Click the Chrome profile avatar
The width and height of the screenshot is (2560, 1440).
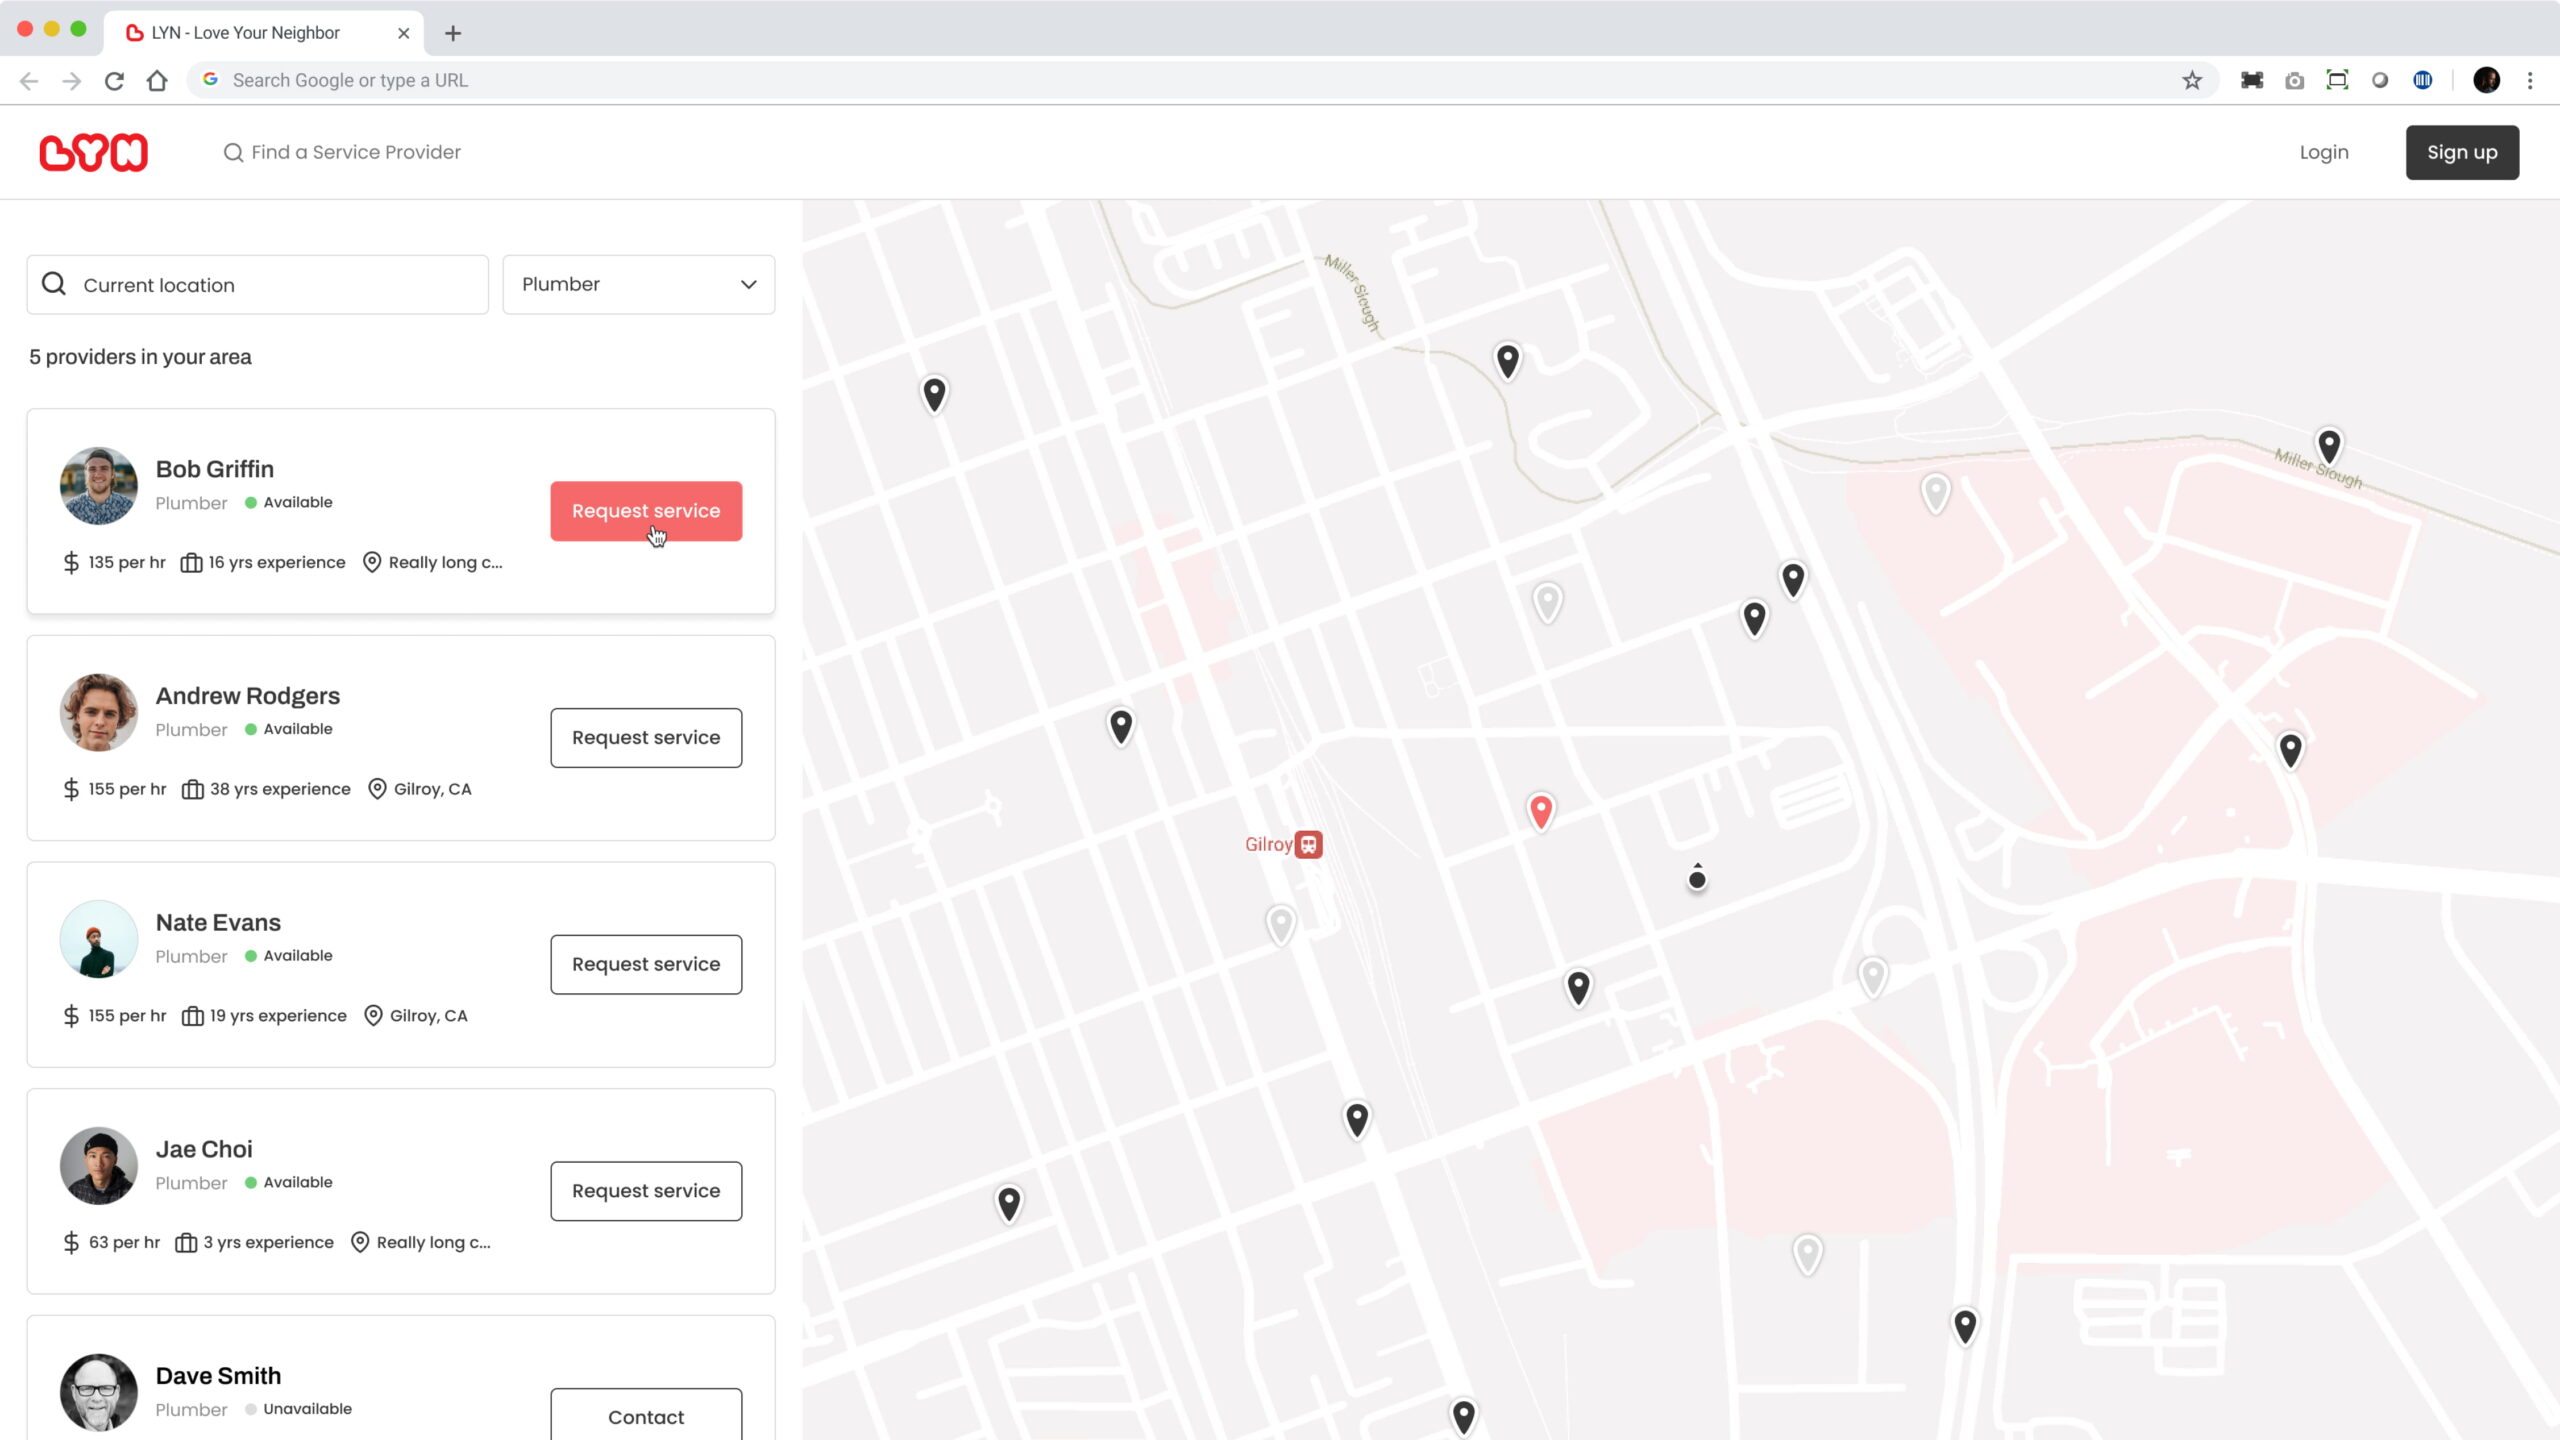click(2486, 80)
